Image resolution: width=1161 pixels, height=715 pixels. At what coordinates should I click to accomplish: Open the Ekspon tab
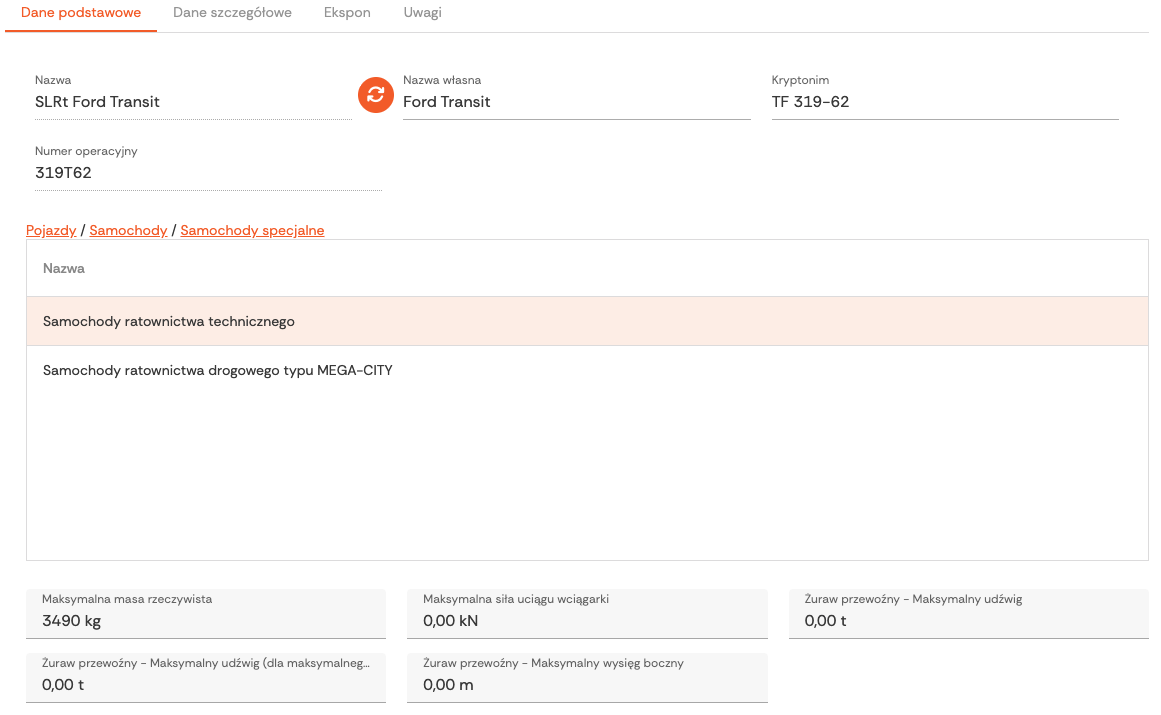[347, 13]
